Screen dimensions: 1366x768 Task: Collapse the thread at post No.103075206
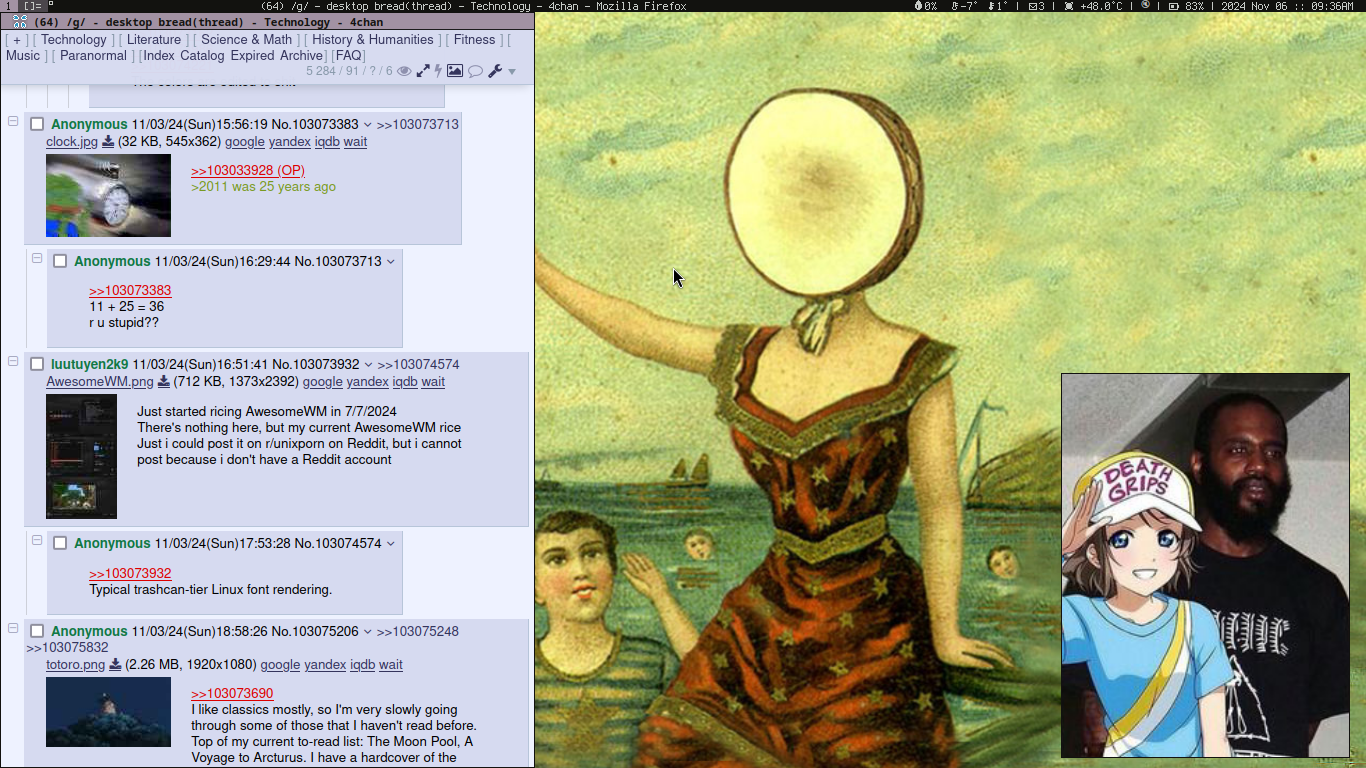[14, 628]
